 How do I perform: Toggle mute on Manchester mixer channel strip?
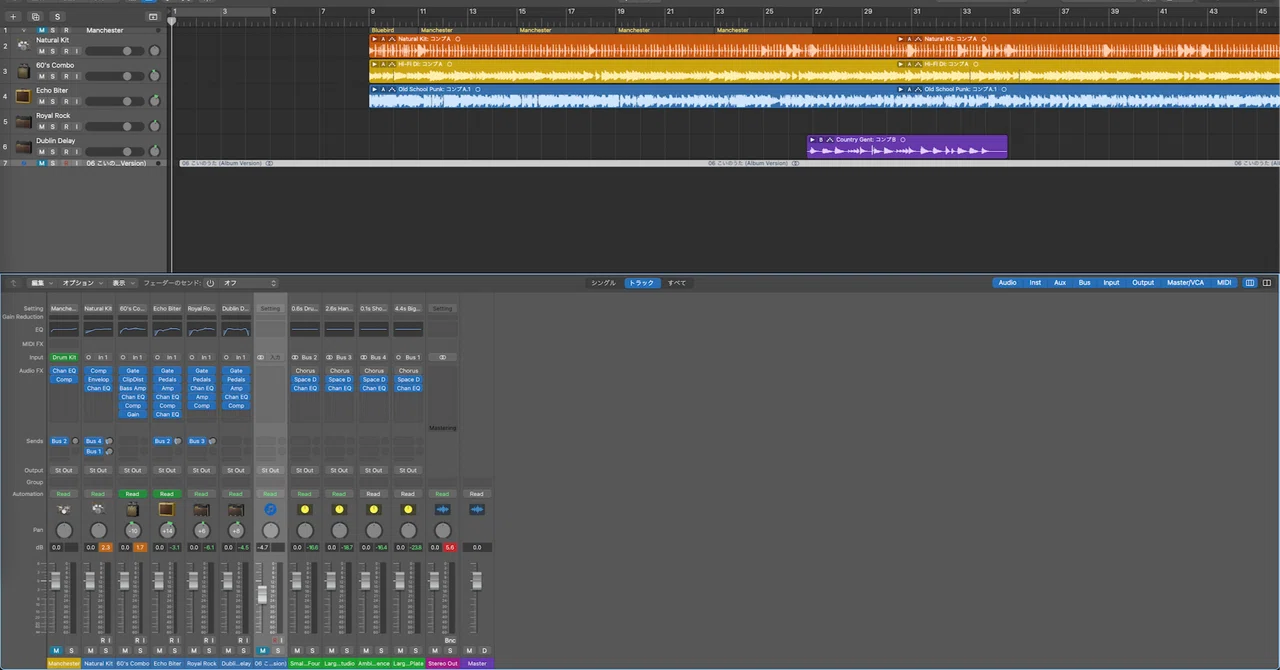coord(56,651)
